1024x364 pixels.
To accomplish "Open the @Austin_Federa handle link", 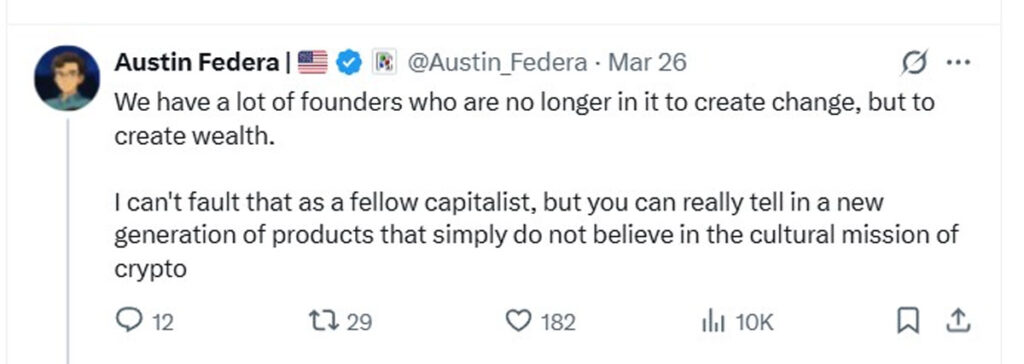I will pyautogui.click(x=497, y=63).
